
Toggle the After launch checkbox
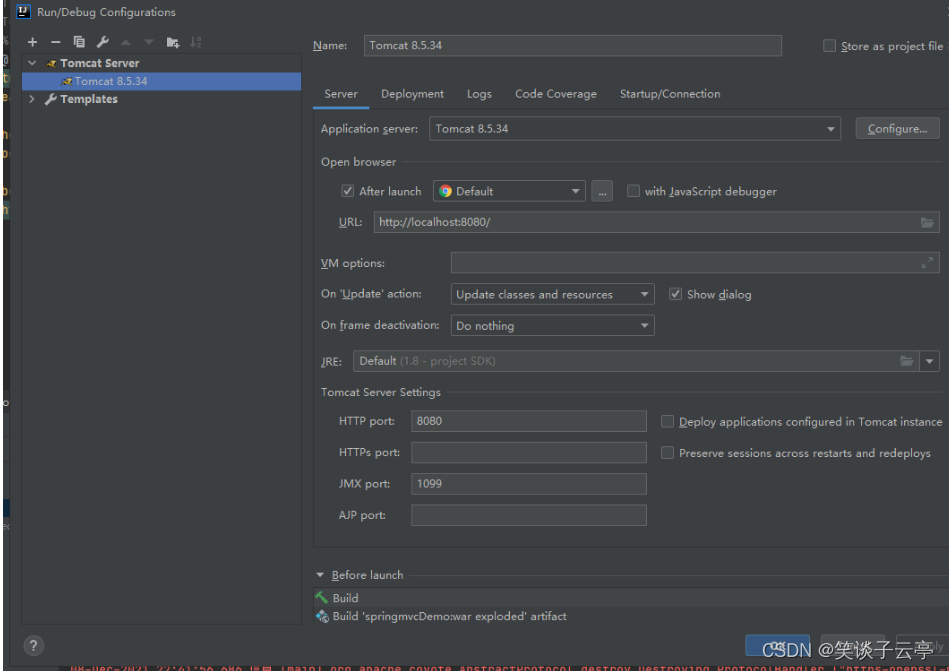(347, 191)
